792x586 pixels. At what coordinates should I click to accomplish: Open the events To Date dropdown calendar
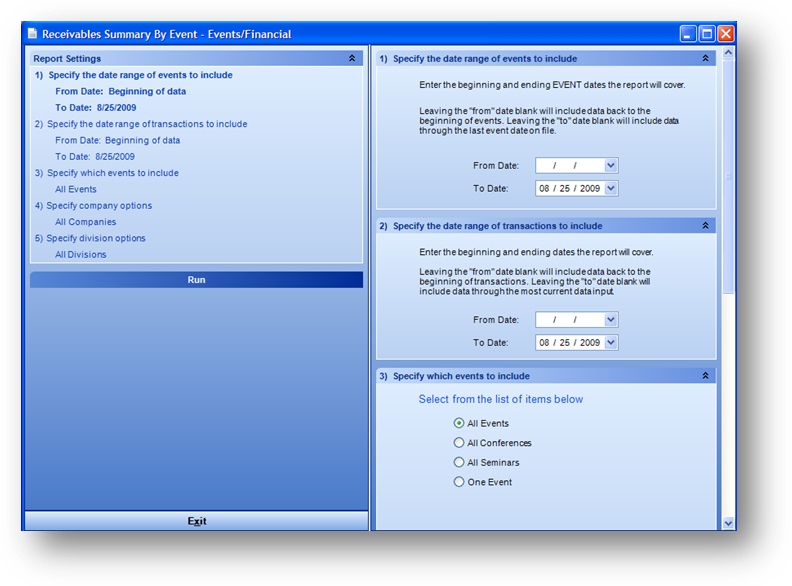[611, 188]
